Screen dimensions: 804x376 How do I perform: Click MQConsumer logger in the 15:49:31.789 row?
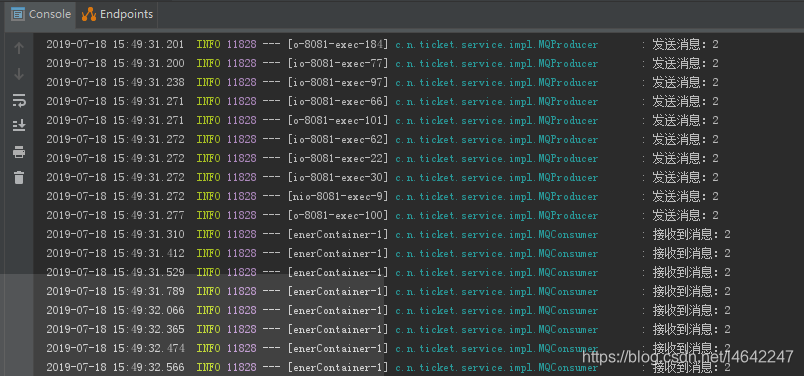click(497, 291)
